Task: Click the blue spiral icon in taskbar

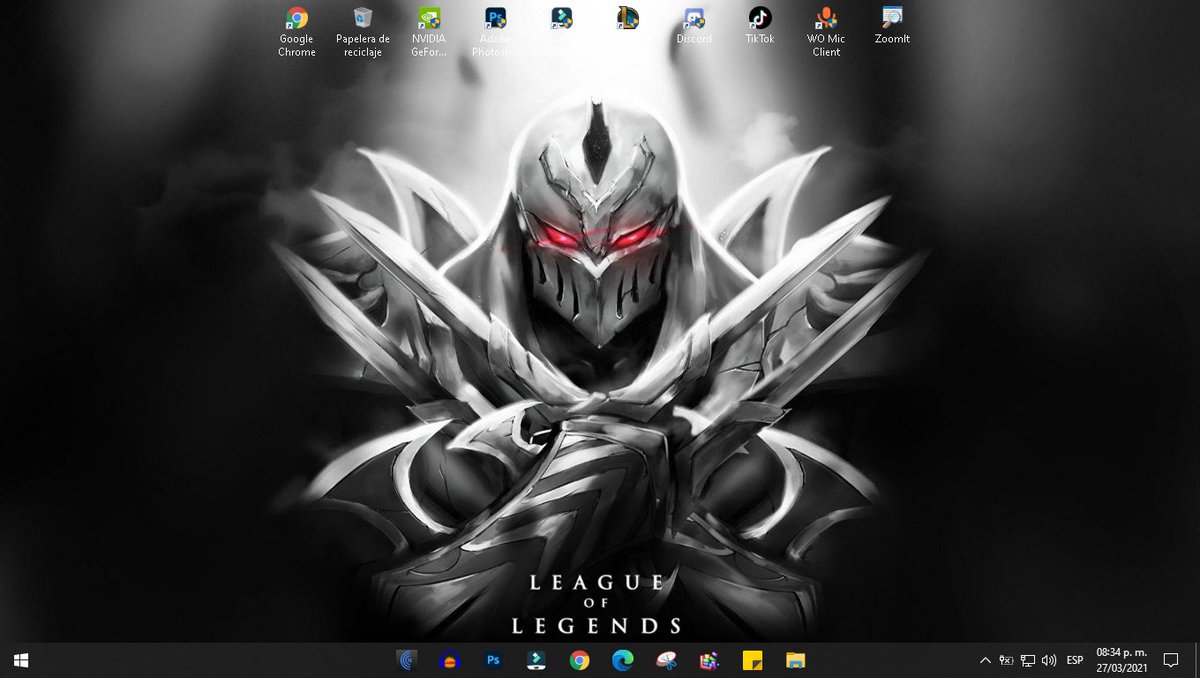Action: 407,660
